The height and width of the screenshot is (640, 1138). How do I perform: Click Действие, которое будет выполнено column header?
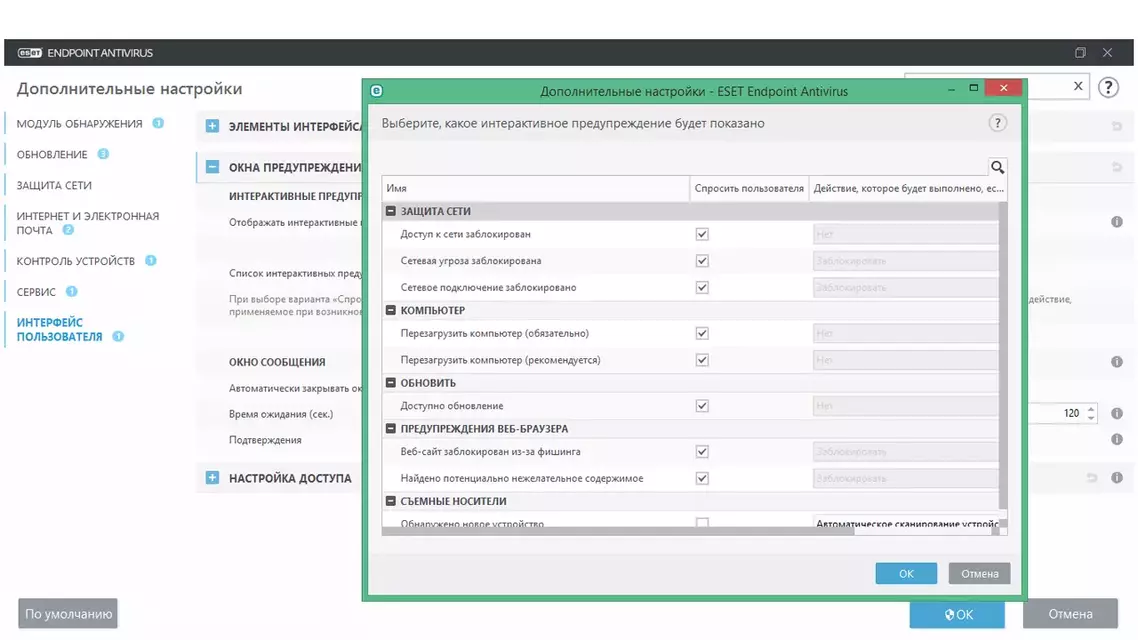coord(908,189)
